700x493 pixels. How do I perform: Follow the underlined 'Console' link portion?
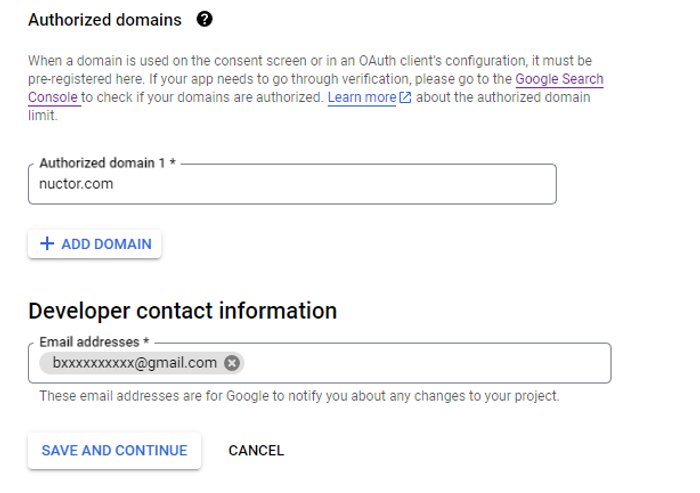coord(53,97)
